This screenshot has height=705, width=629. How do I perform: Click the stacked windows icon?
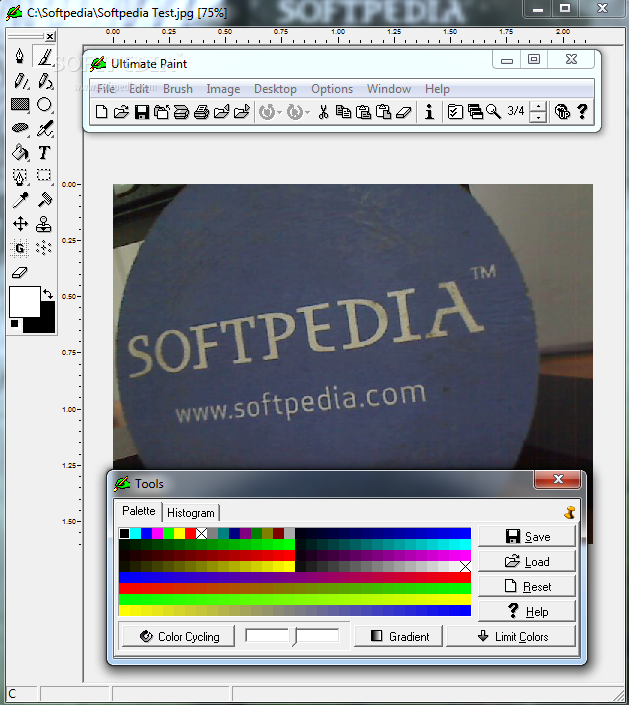coord(475,112)
